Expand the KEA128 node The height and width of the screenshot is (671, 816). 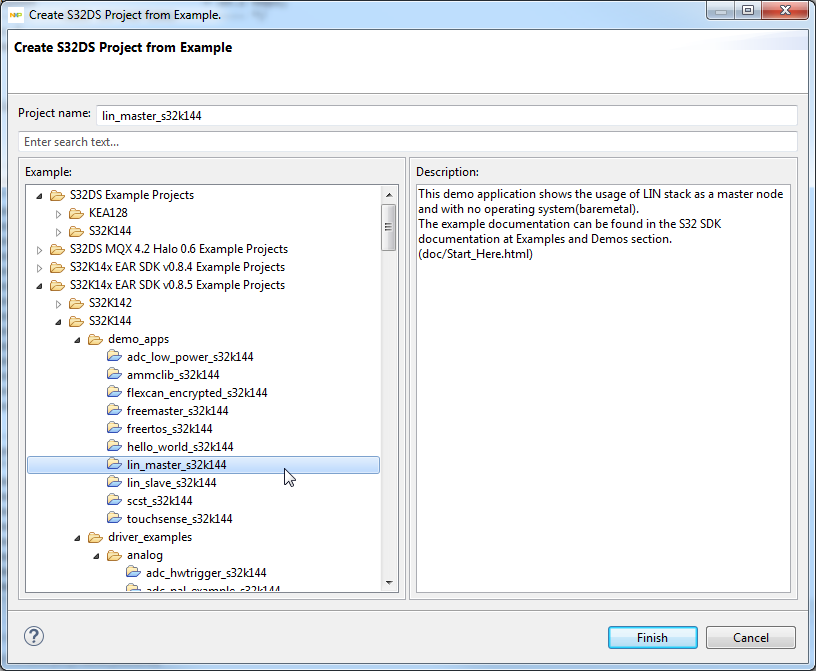tap(58, 214)
